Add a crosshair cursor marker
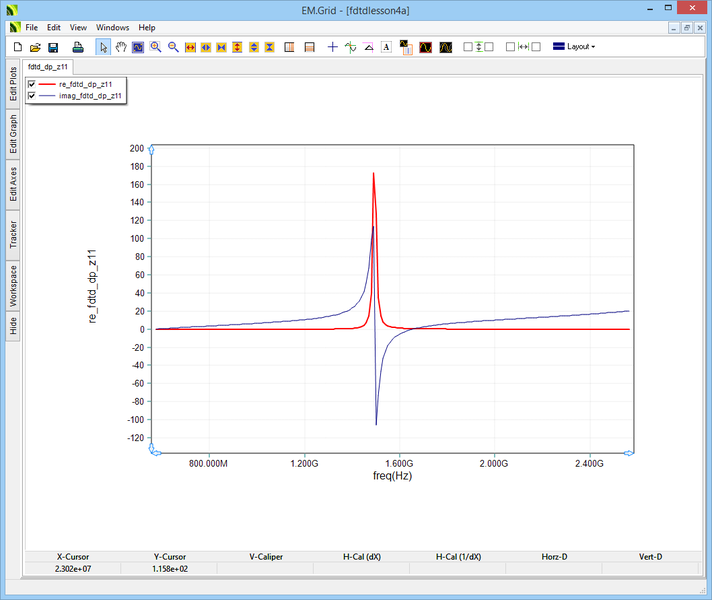 pyautogui.click(x=333, y=47)
